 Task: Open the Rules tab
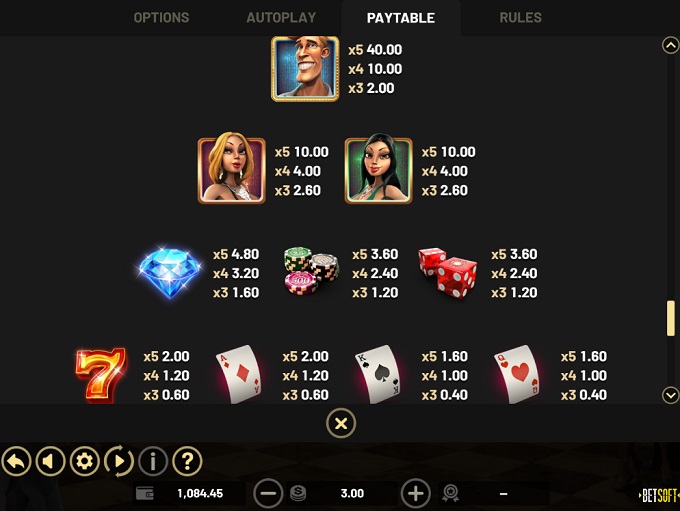[520, 18]
